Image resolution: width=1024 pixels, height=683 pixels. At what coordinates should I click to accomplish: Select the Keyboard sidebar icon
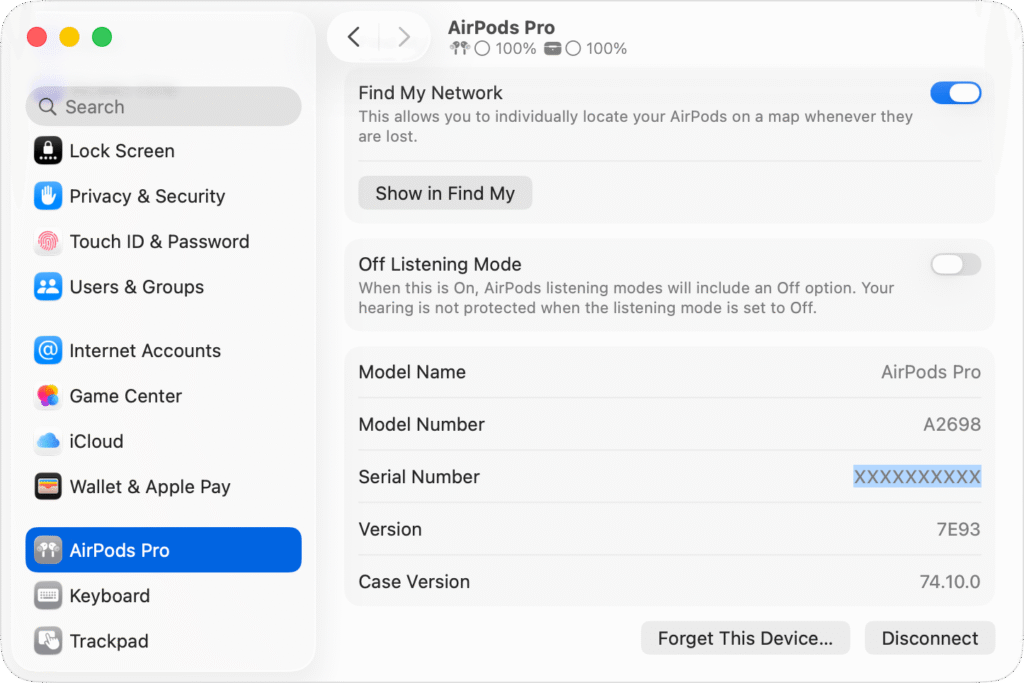click(x=47, y=595)
